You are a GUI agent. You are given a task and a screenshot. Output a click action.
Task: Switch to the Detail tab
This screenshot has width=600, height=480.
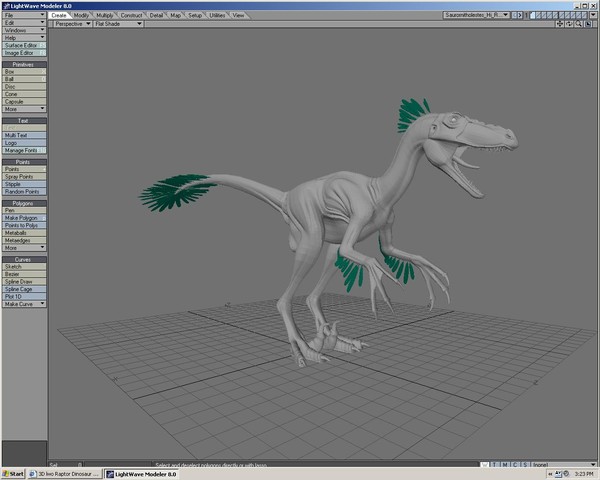tap(156, 15)
